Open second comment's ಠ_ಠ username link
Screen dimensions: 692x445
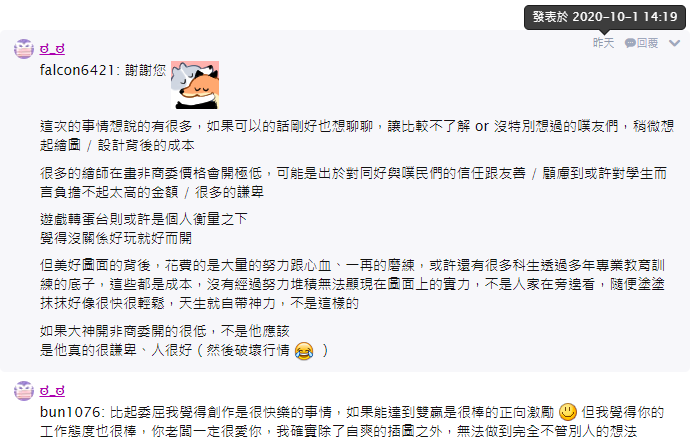pyautogui.click(x=52, y=391)
